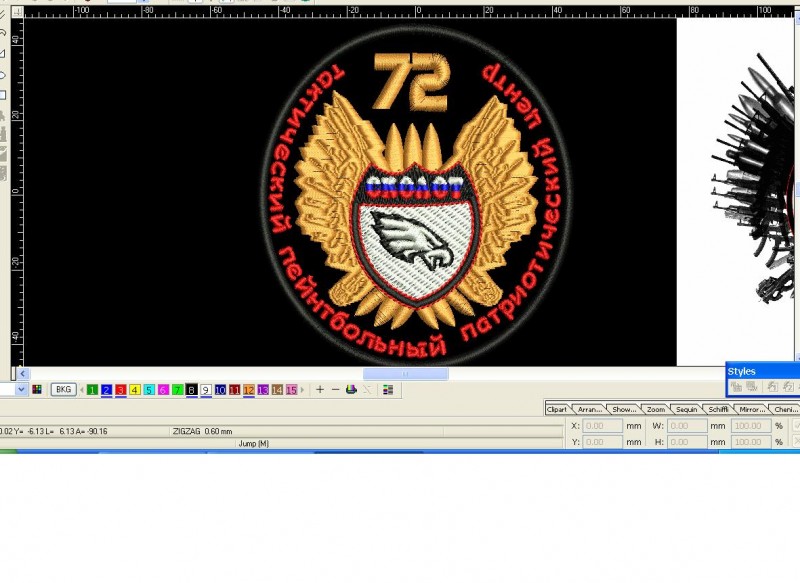Switch to the Sequin tab
Screen dimensions: 800x583
click(686, 409)
